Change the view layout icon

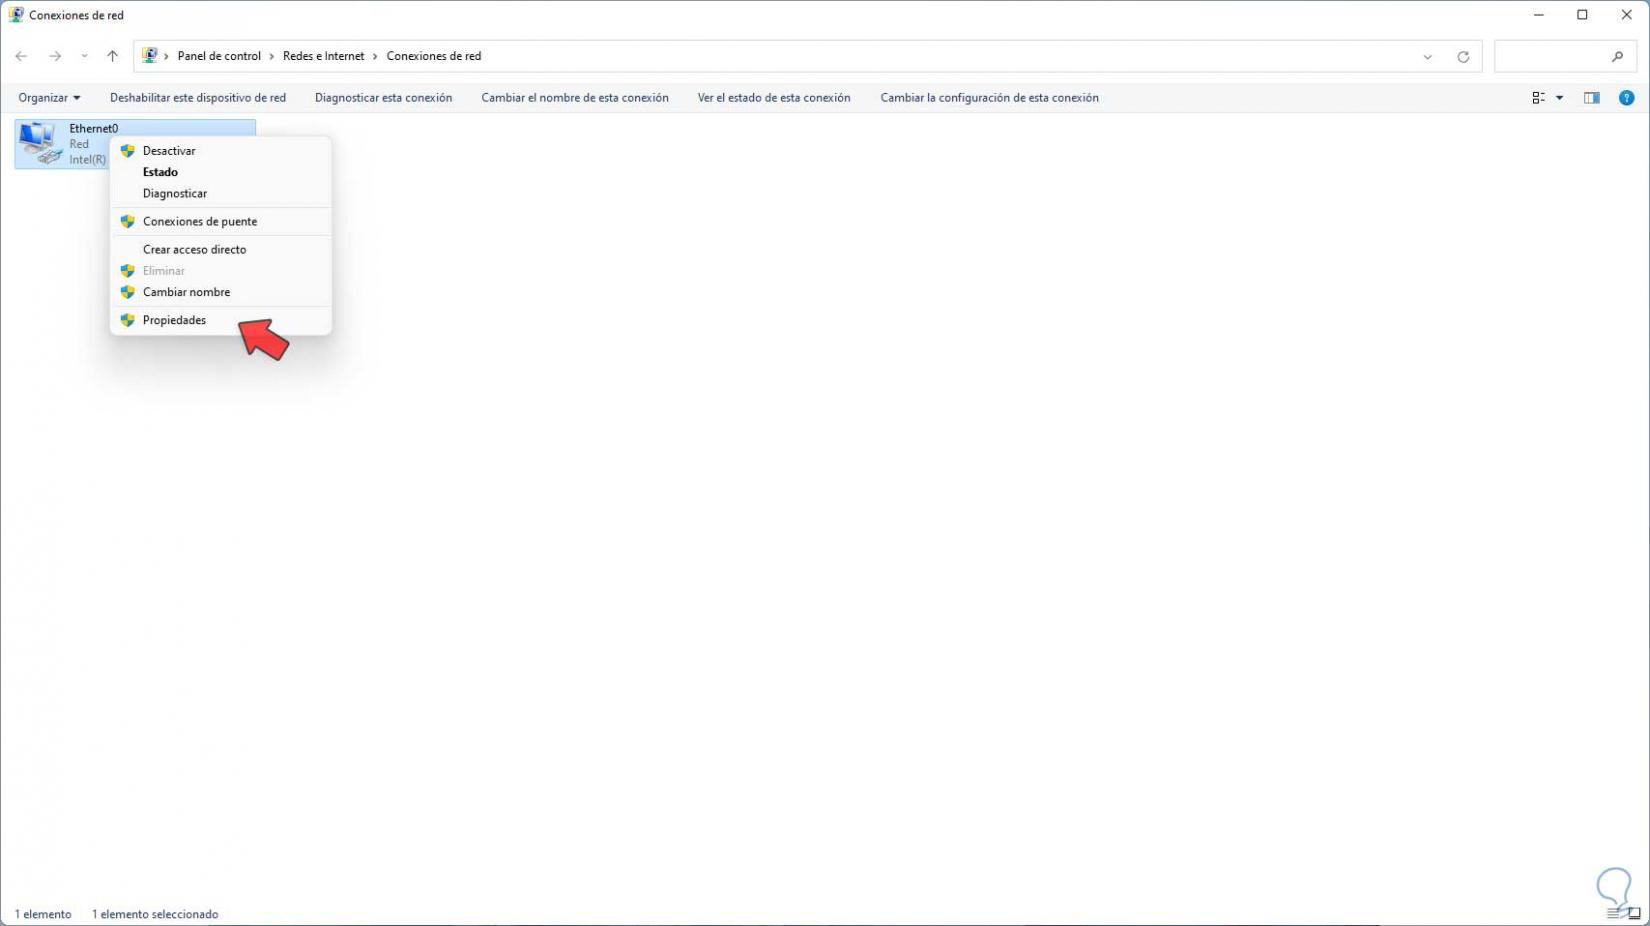(x=1539, y=98)
